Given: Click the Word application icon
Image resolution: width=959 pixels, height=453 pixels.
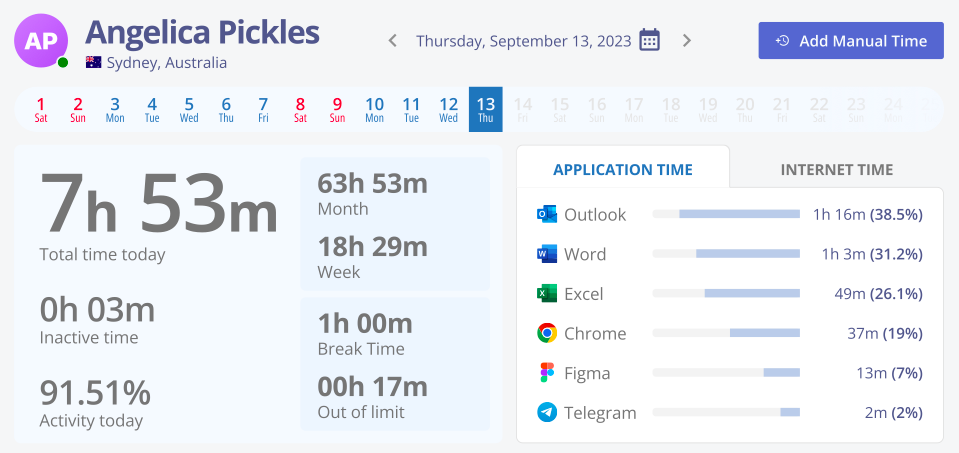Looking at the screenshot, I should pos(547,254).
